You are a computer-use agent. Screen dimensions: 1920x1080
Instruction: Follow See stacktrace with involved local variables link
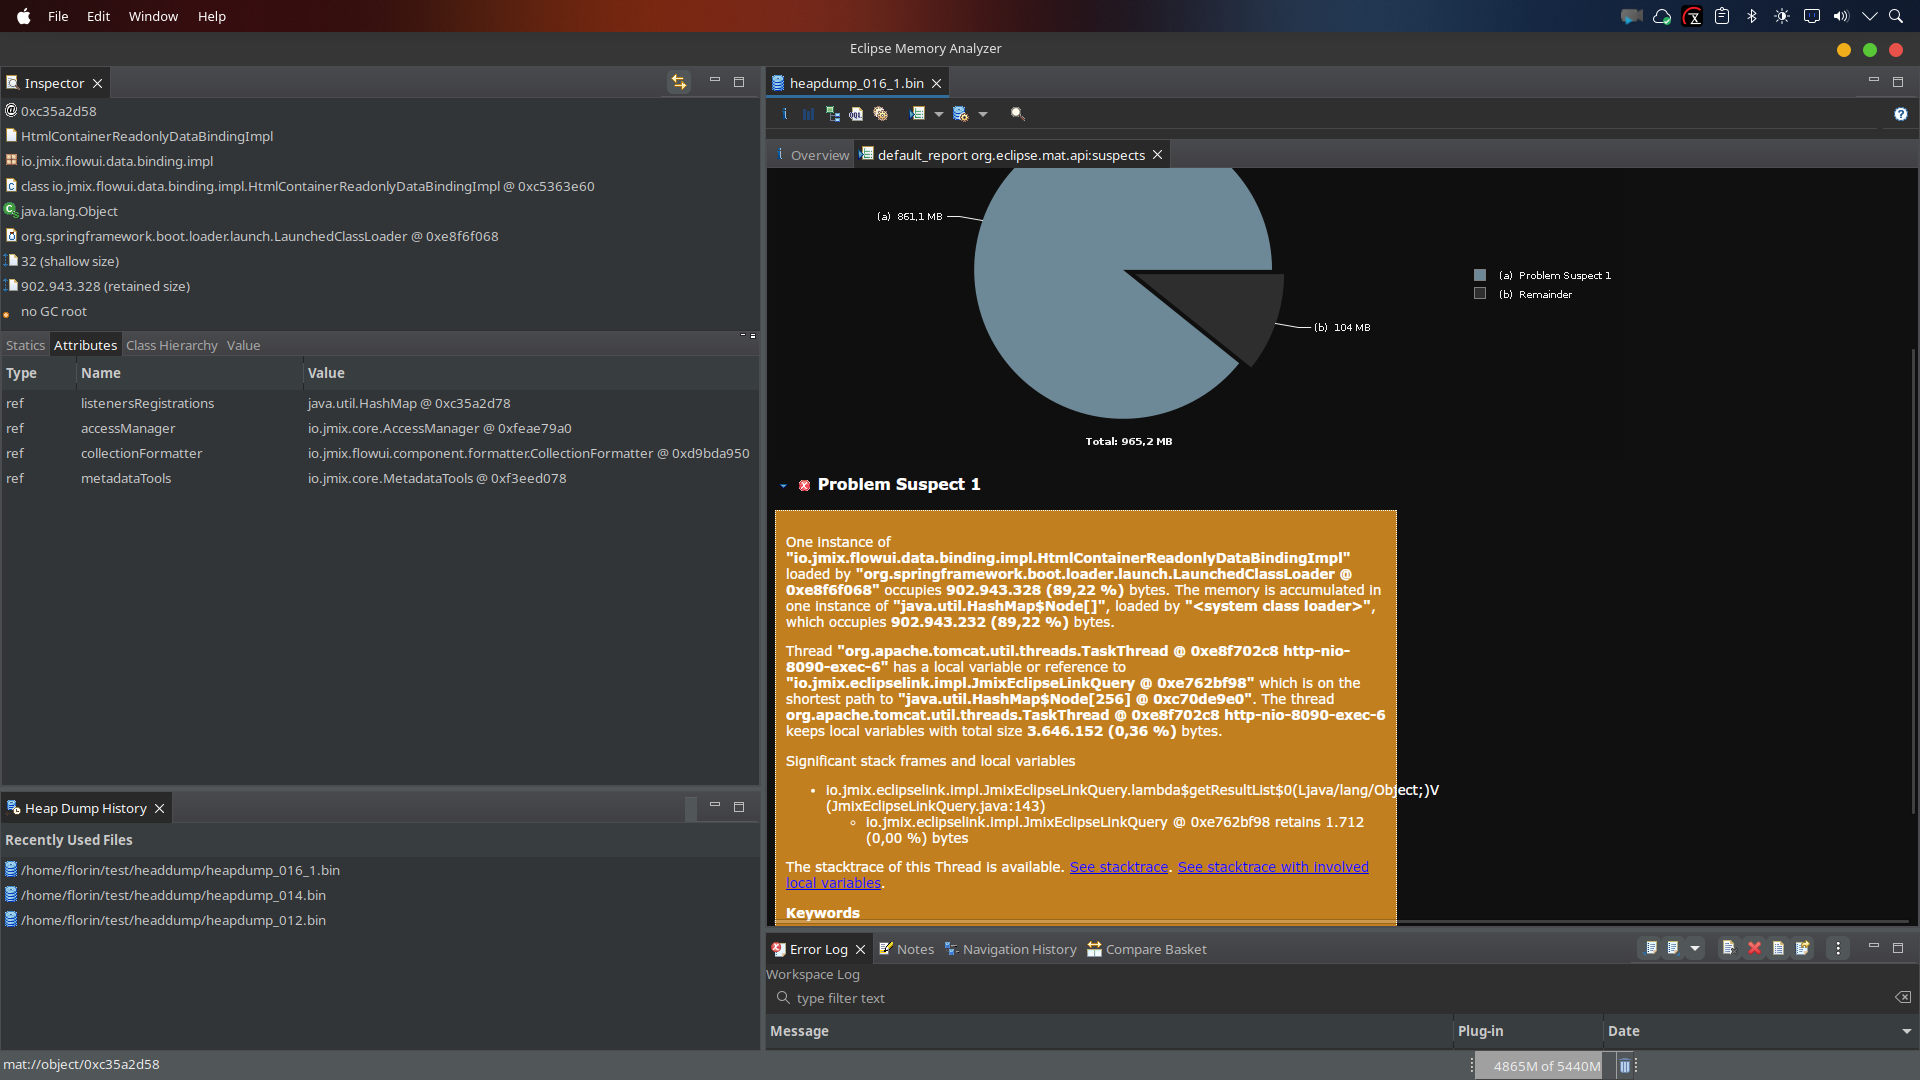point(1273,867)
